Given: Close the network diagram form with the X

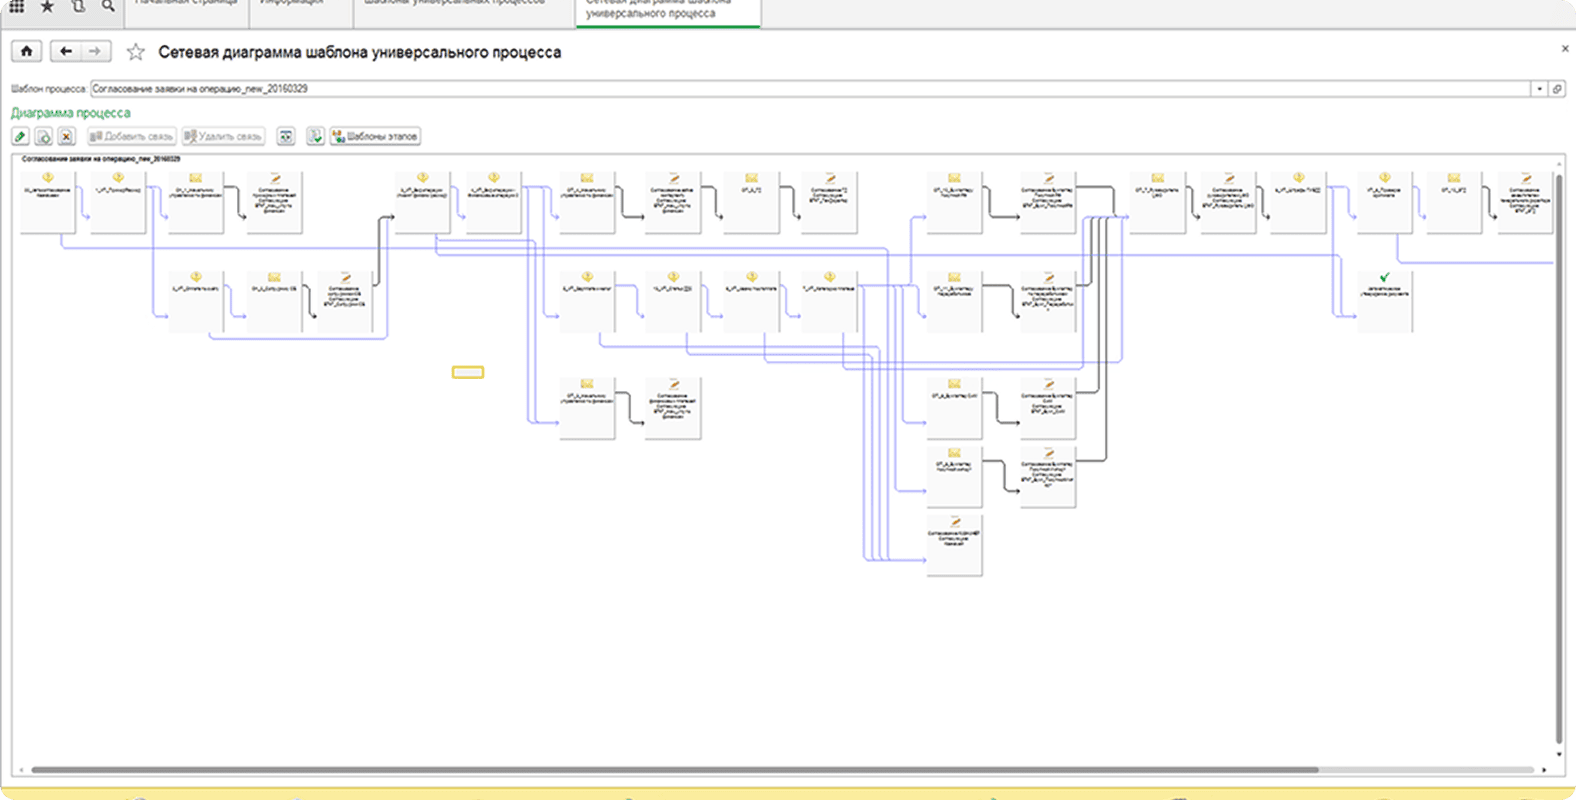Looking at the screenshot, I should tap(1565, 49).
